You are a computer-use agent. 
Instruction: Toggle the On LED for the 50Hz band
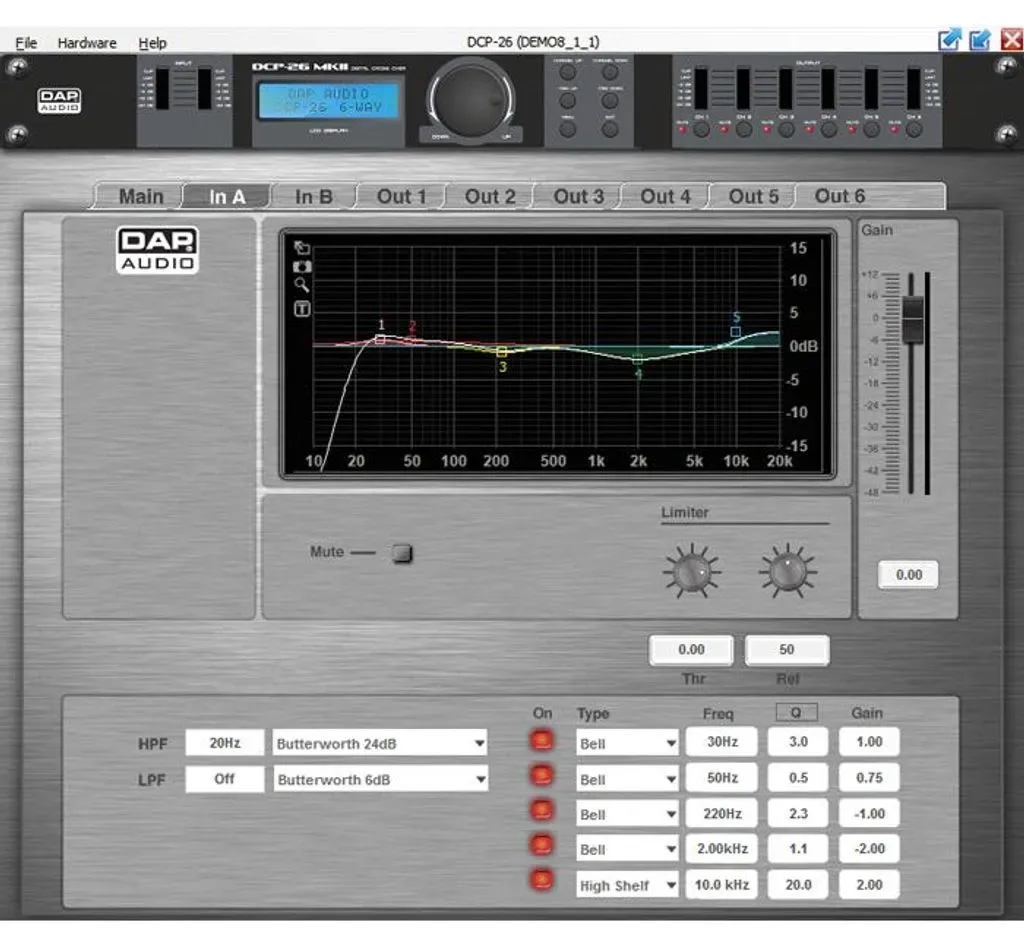541,776
